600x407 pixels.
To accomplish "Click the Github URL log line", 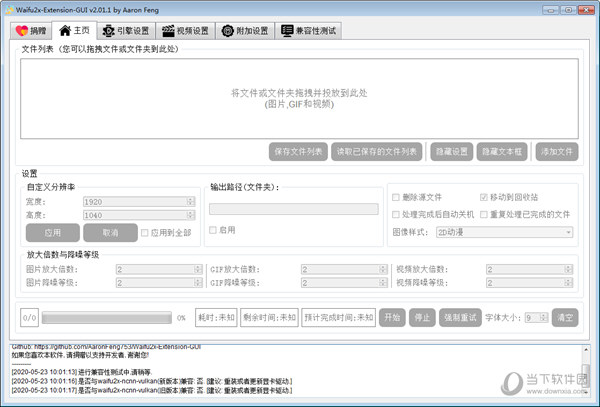I will pyautogui.click(x=106, y=347).
